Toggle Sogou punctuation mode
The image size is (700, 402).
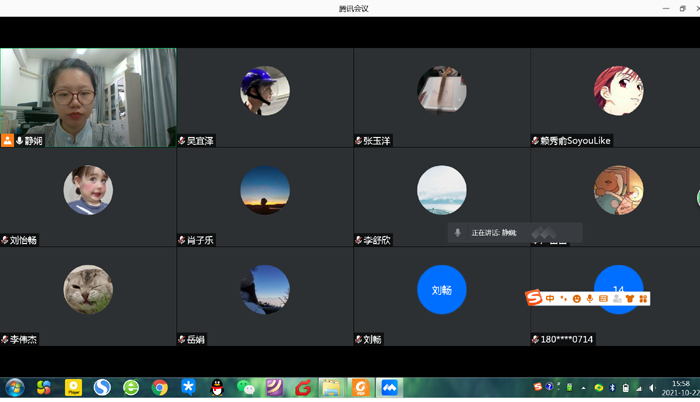coord(563,298)
